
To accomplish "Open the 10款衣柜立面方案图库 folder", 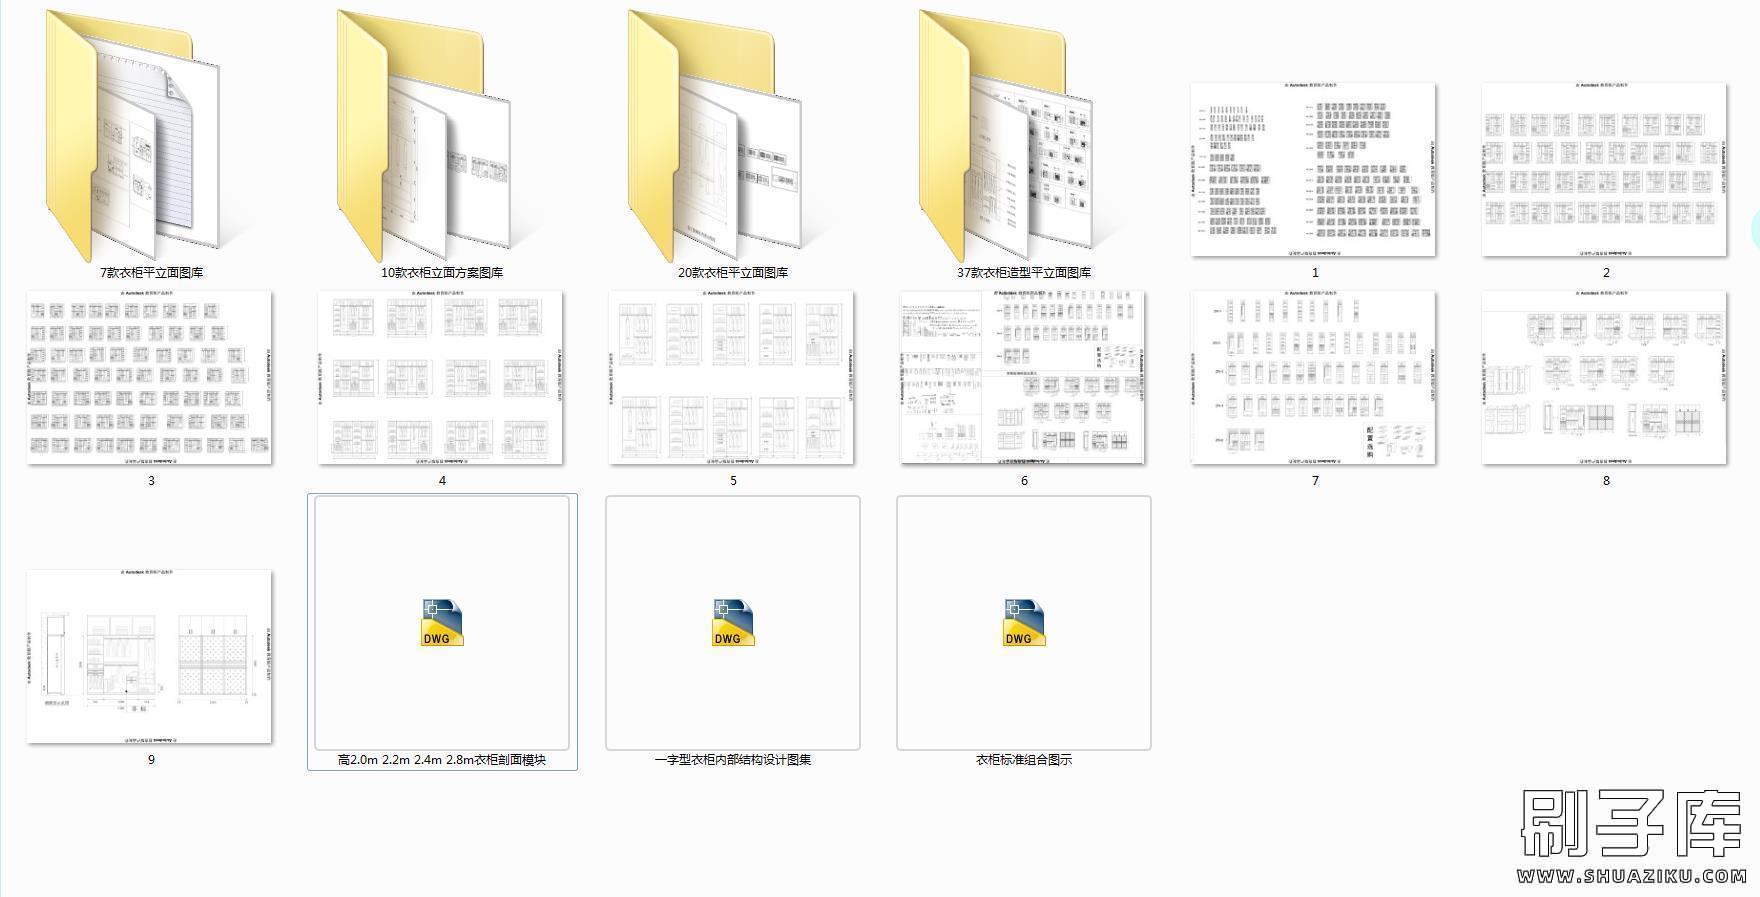I will (x=424, y=140).
